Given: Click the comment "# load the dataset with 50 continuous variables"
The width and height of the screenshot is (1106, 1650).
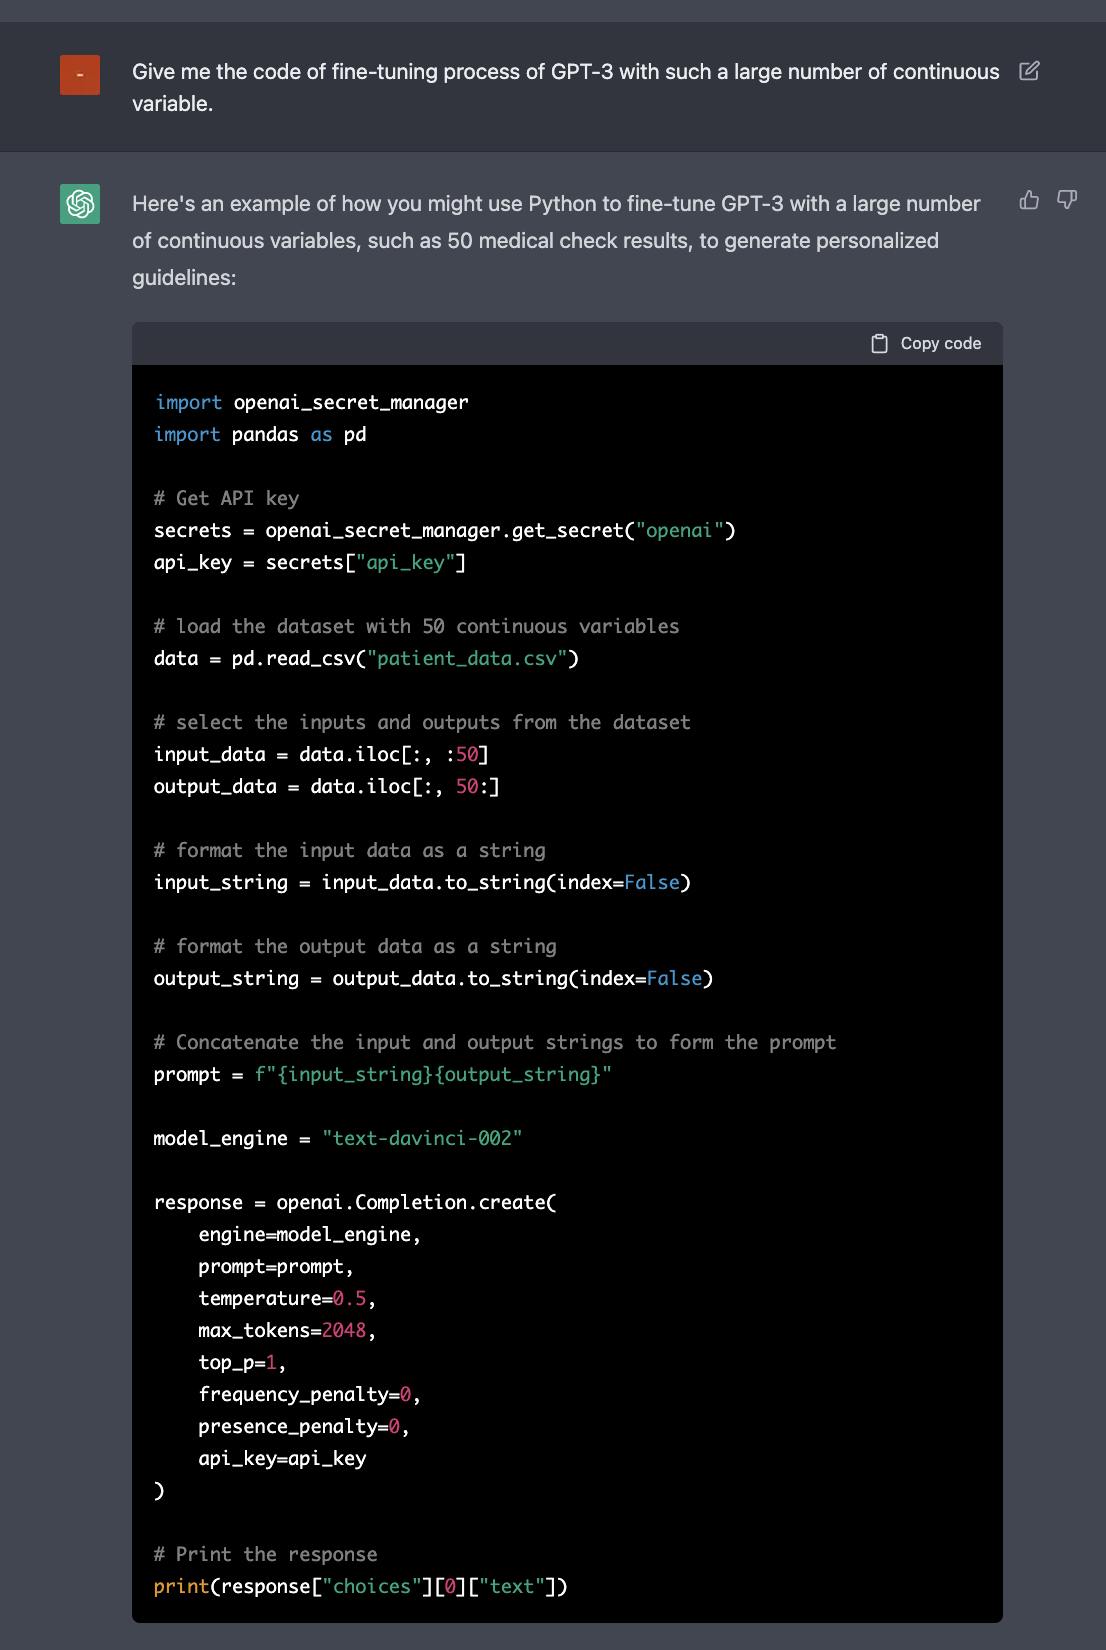Looking at the screenshot, I should click(x=417, y=626).
